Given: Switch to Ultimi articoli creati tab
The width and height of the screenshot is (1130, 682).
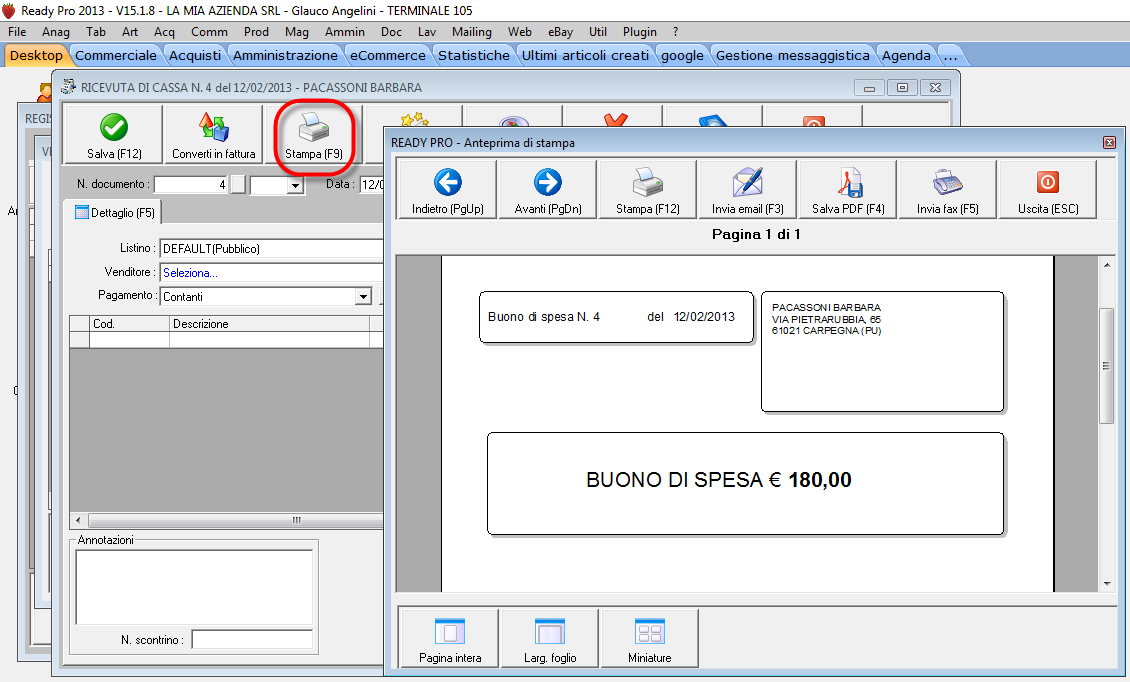Looking at the screenshot, I should [x=585, y=56].
